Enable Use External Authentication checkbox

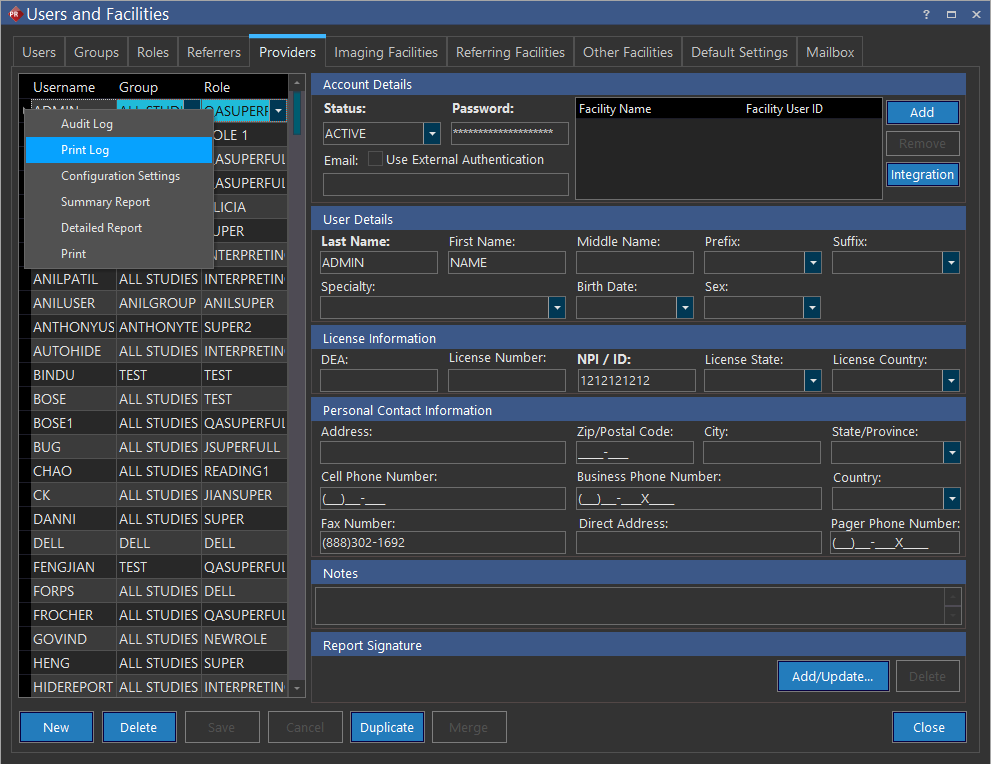pos(376,159)
